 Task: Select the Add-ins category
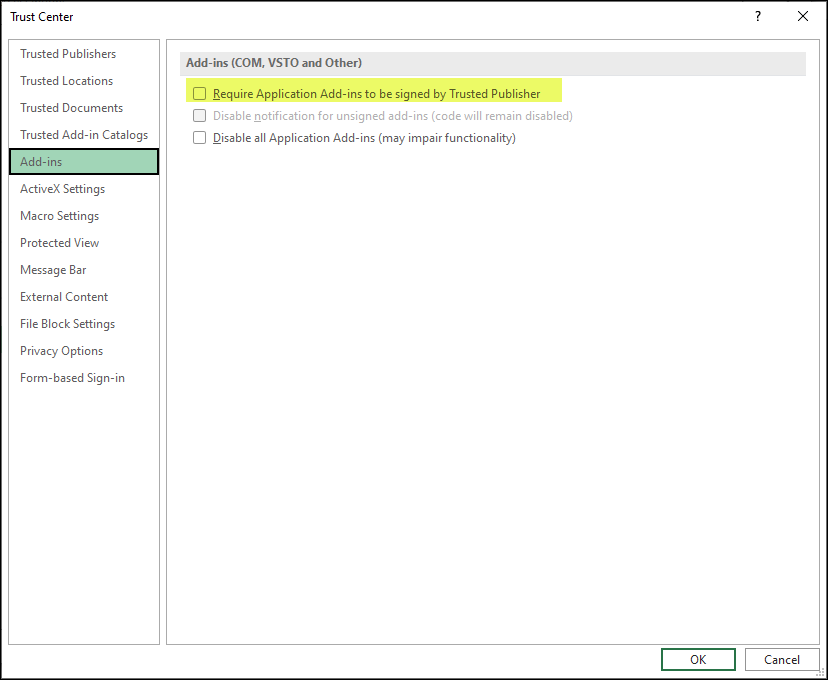tap(84, 162)
